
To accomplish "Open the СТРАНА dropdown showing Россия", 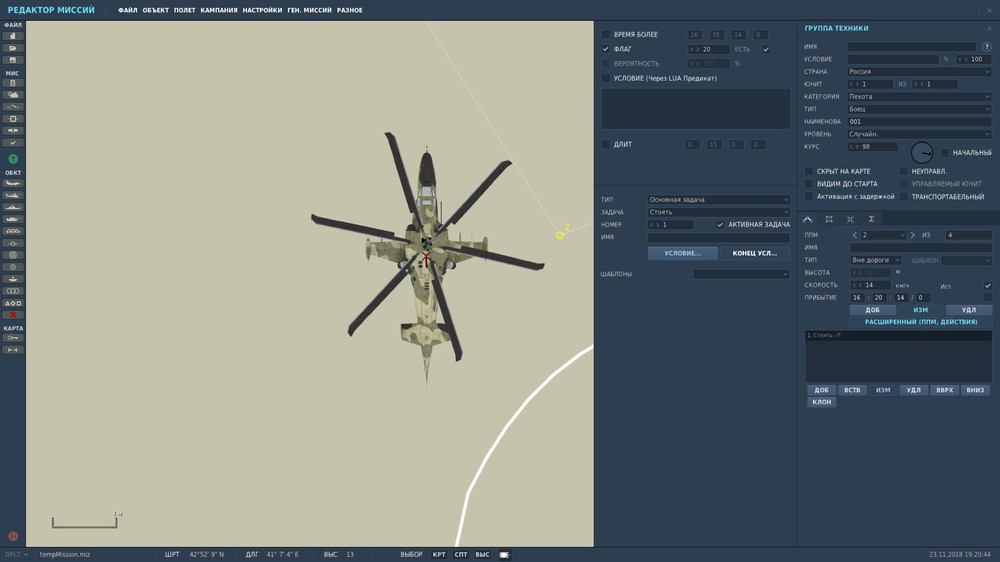I will 919,71.
